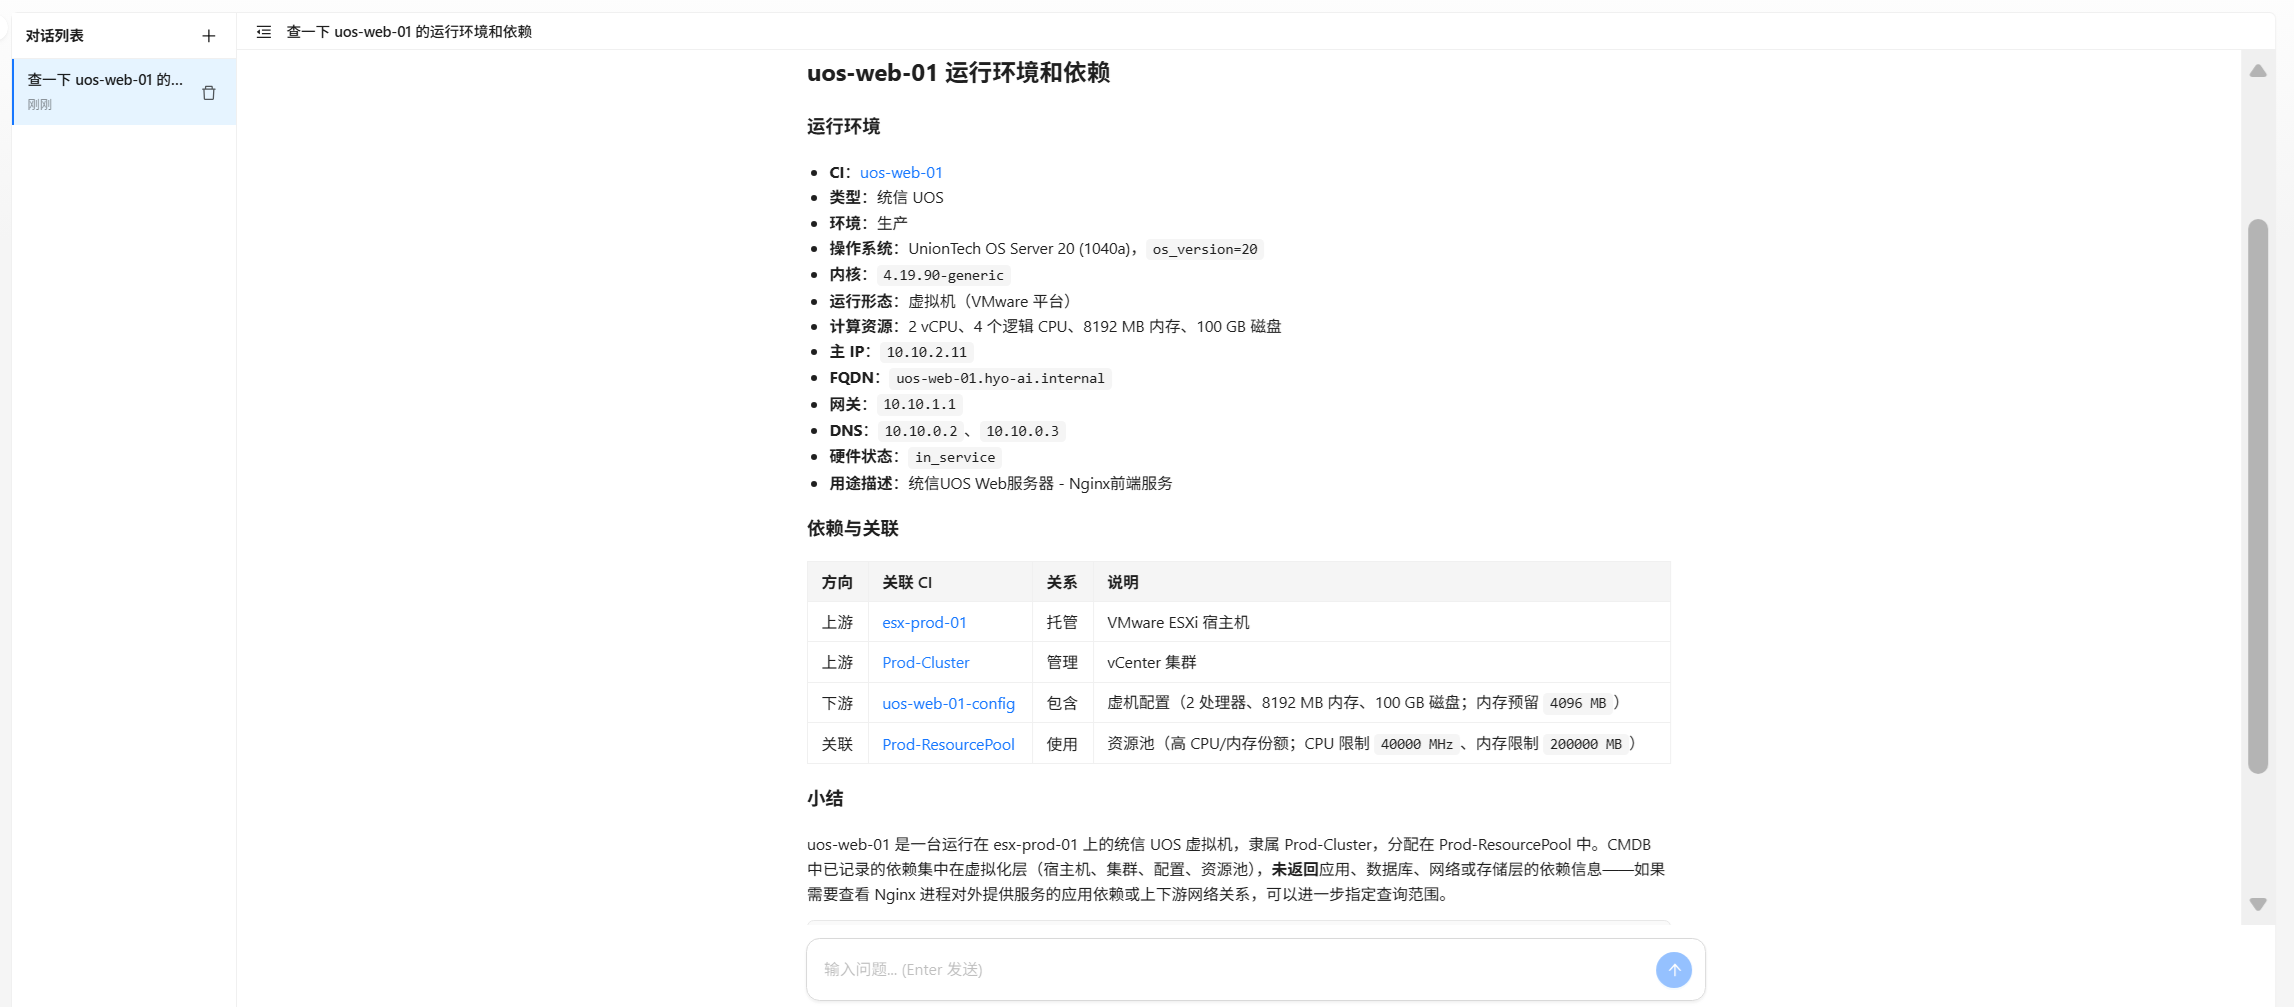Select the FQDN uos-web-01.hyo-ai.internal
Screen dimensions: 2294x1007
pyautogui.click(x=1000, y=378)
